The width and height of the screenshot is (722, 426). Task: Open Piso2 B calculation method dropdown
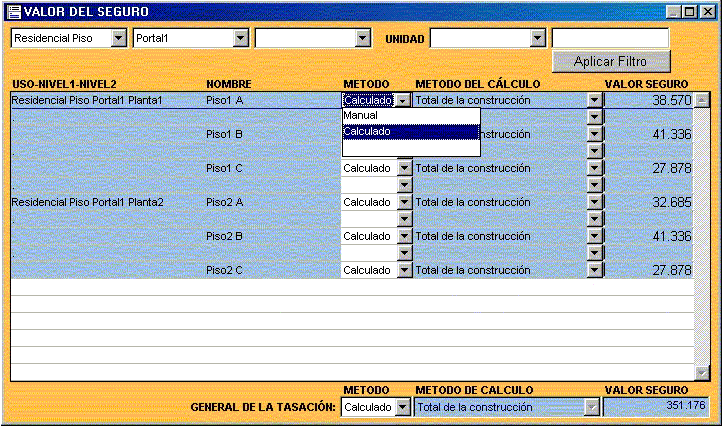click(594, 236)
